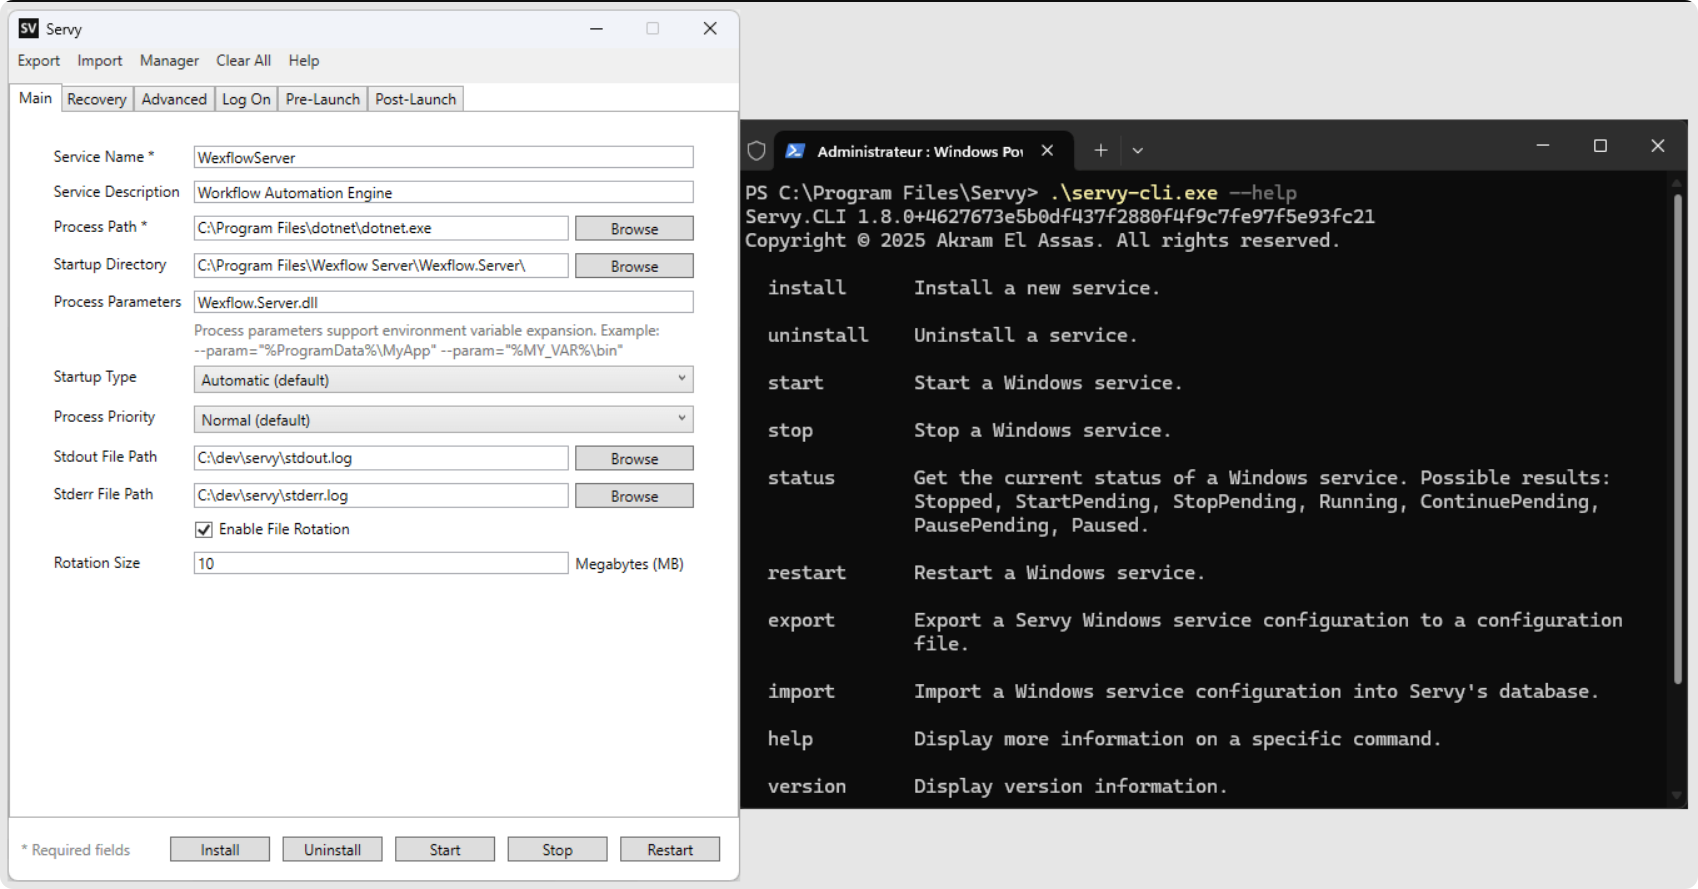1698x889 pixels.
Task: Close the Administrateur PowerShell tab
Action: click(1047, 150)
